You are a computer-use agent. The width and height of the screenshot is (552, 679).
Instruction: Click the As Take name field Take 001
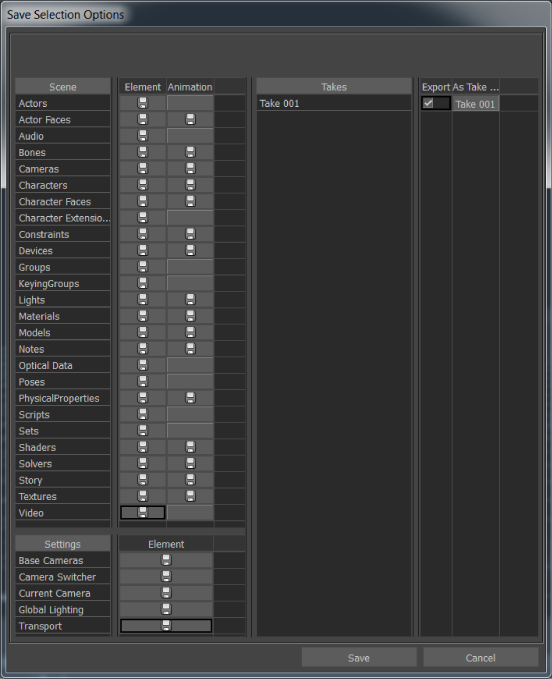tap(475, 104)
